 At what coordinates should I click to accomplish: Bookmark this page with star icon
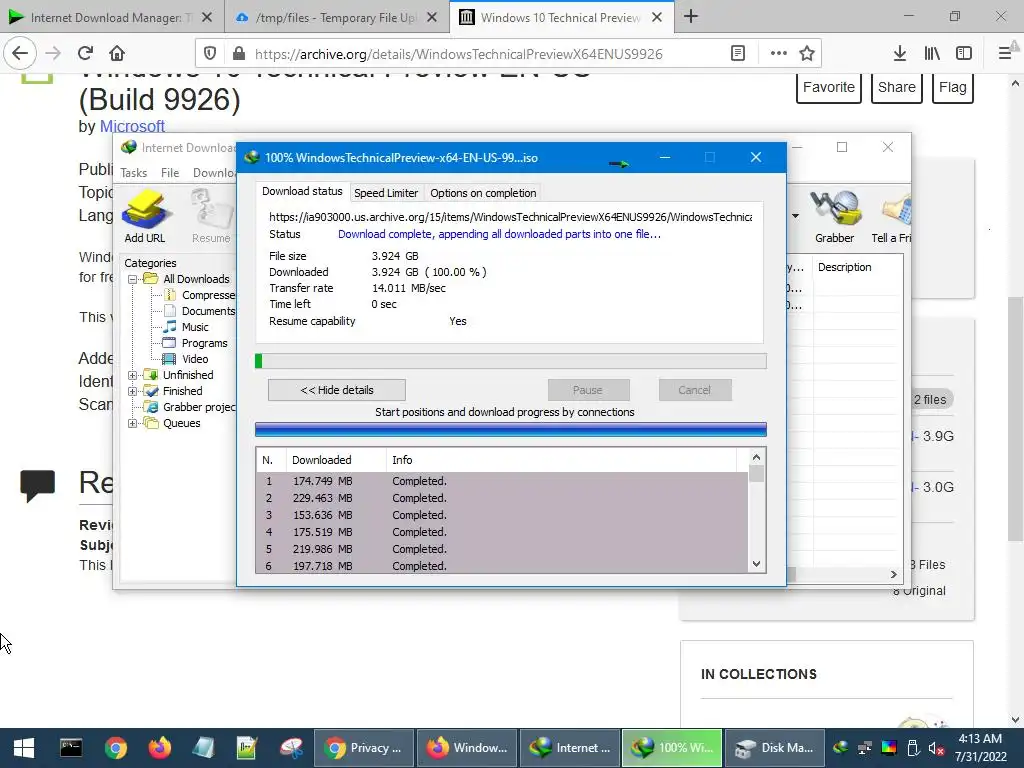pos(807,54)
